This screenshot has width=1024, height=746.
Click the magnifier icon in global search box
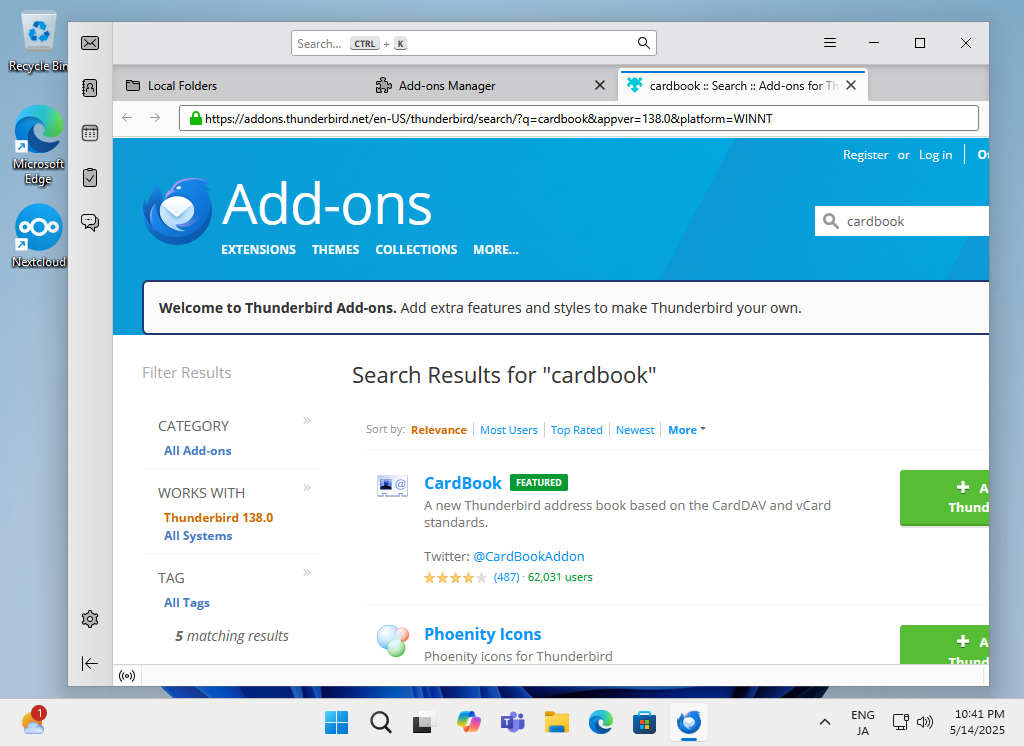point(643,43)
